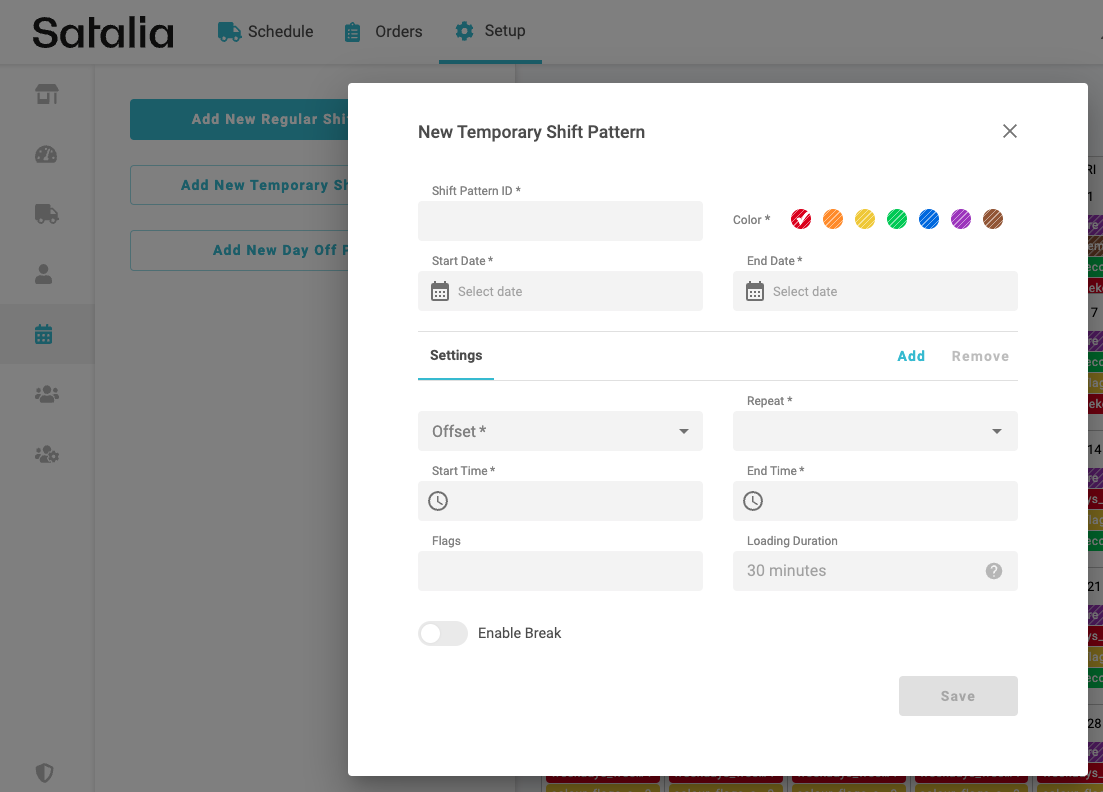Expand the Offset dropdown
Screen dimensions: 1103x792
pyautogui.click(x=560, y=431)
